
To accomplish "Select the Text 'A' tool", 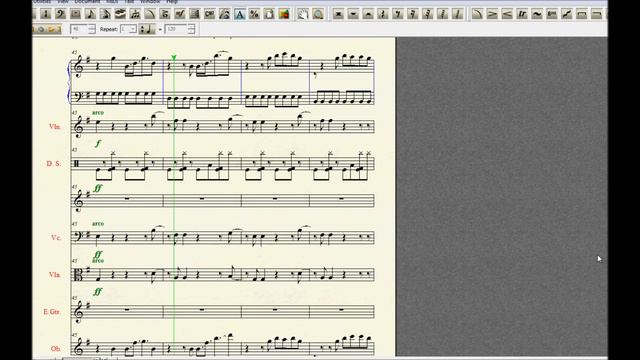I will pos(240,14).
